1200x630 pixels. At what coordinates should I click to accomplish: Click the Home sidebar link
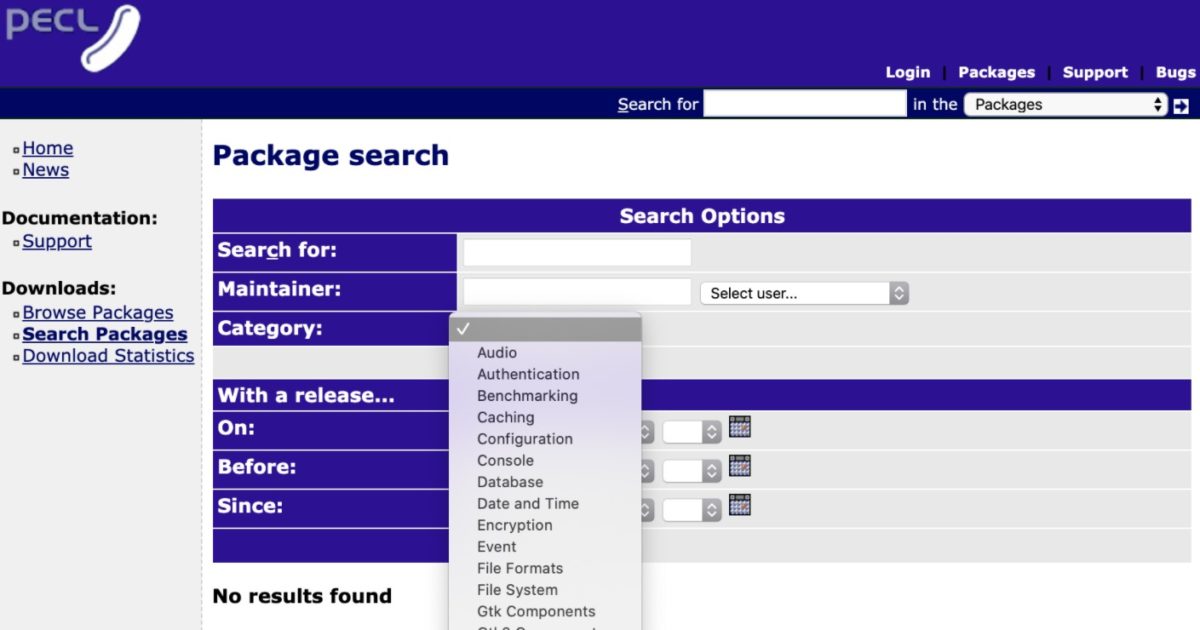48,149
